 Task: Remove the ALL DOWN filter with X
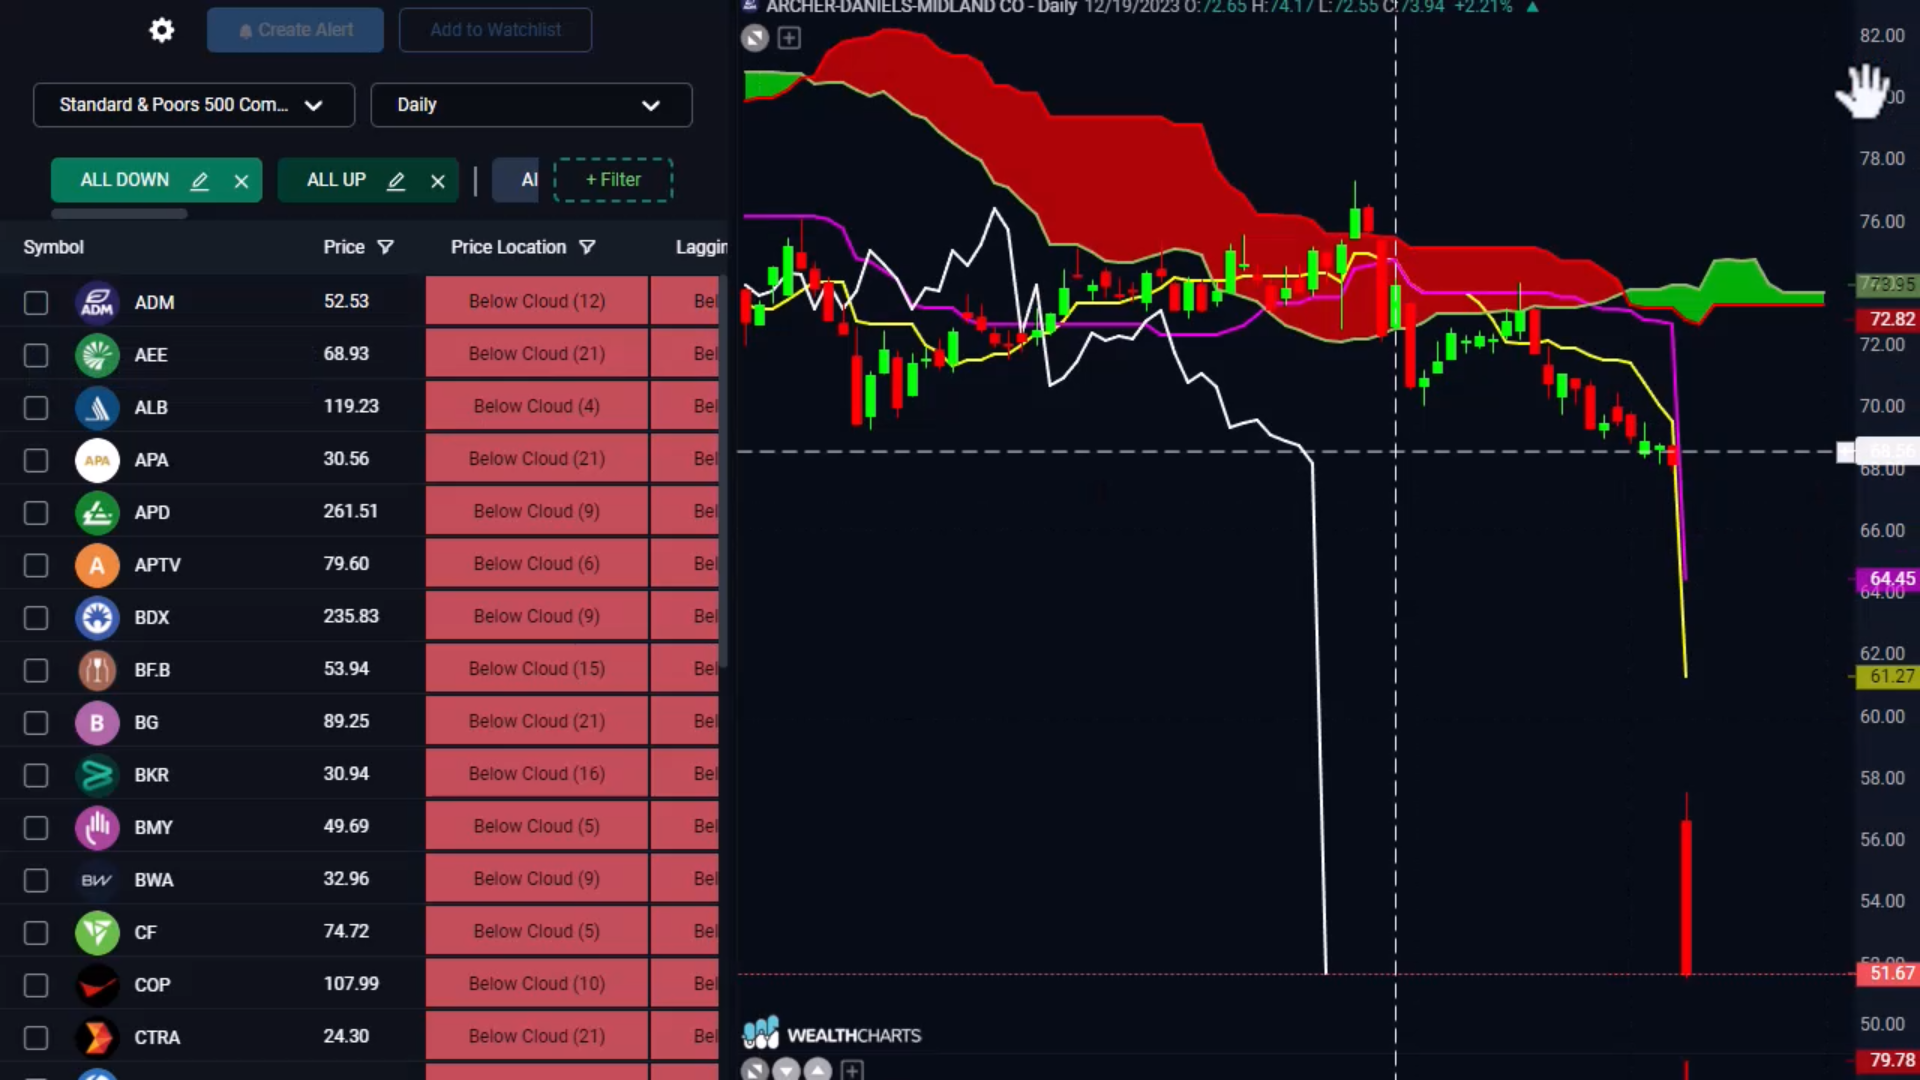(241, 181)
